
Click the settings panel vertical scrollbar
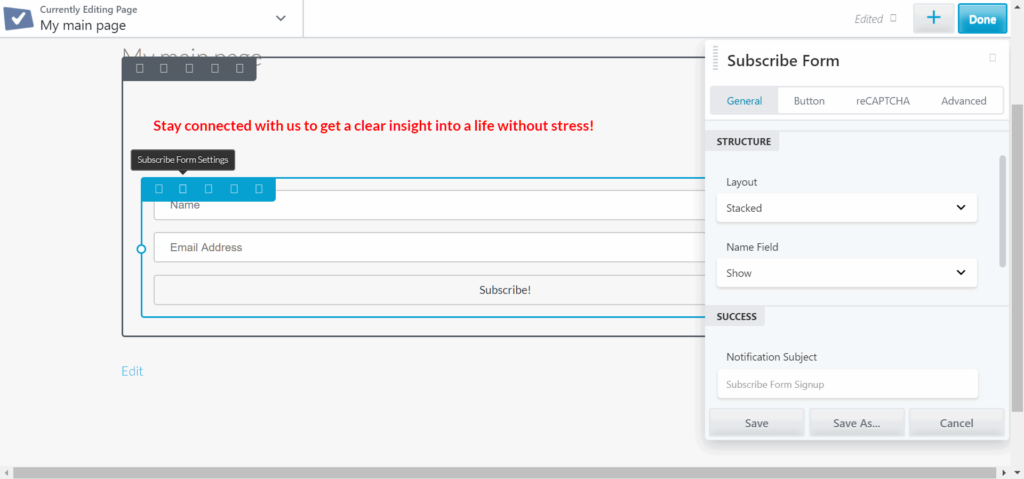click(1002, 210)
